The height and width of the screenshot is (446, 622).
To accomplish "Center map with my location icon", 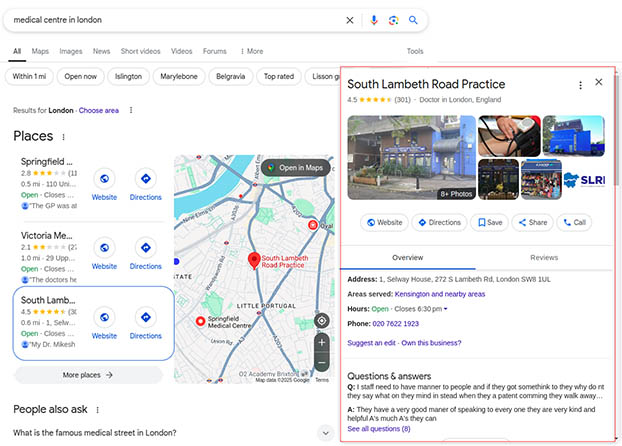I will (321, 321).
